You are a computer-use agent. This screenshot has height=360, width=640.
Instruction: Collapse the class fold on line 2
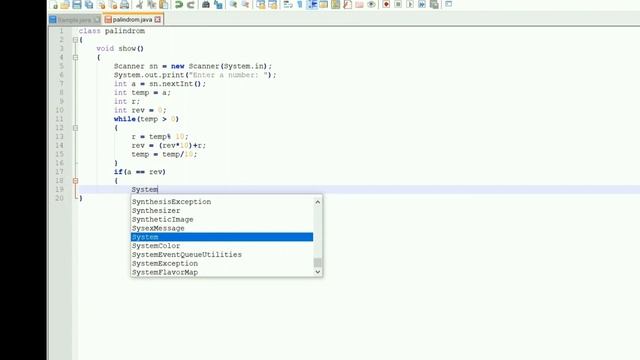pyautogui.click(x=76, y=40)
